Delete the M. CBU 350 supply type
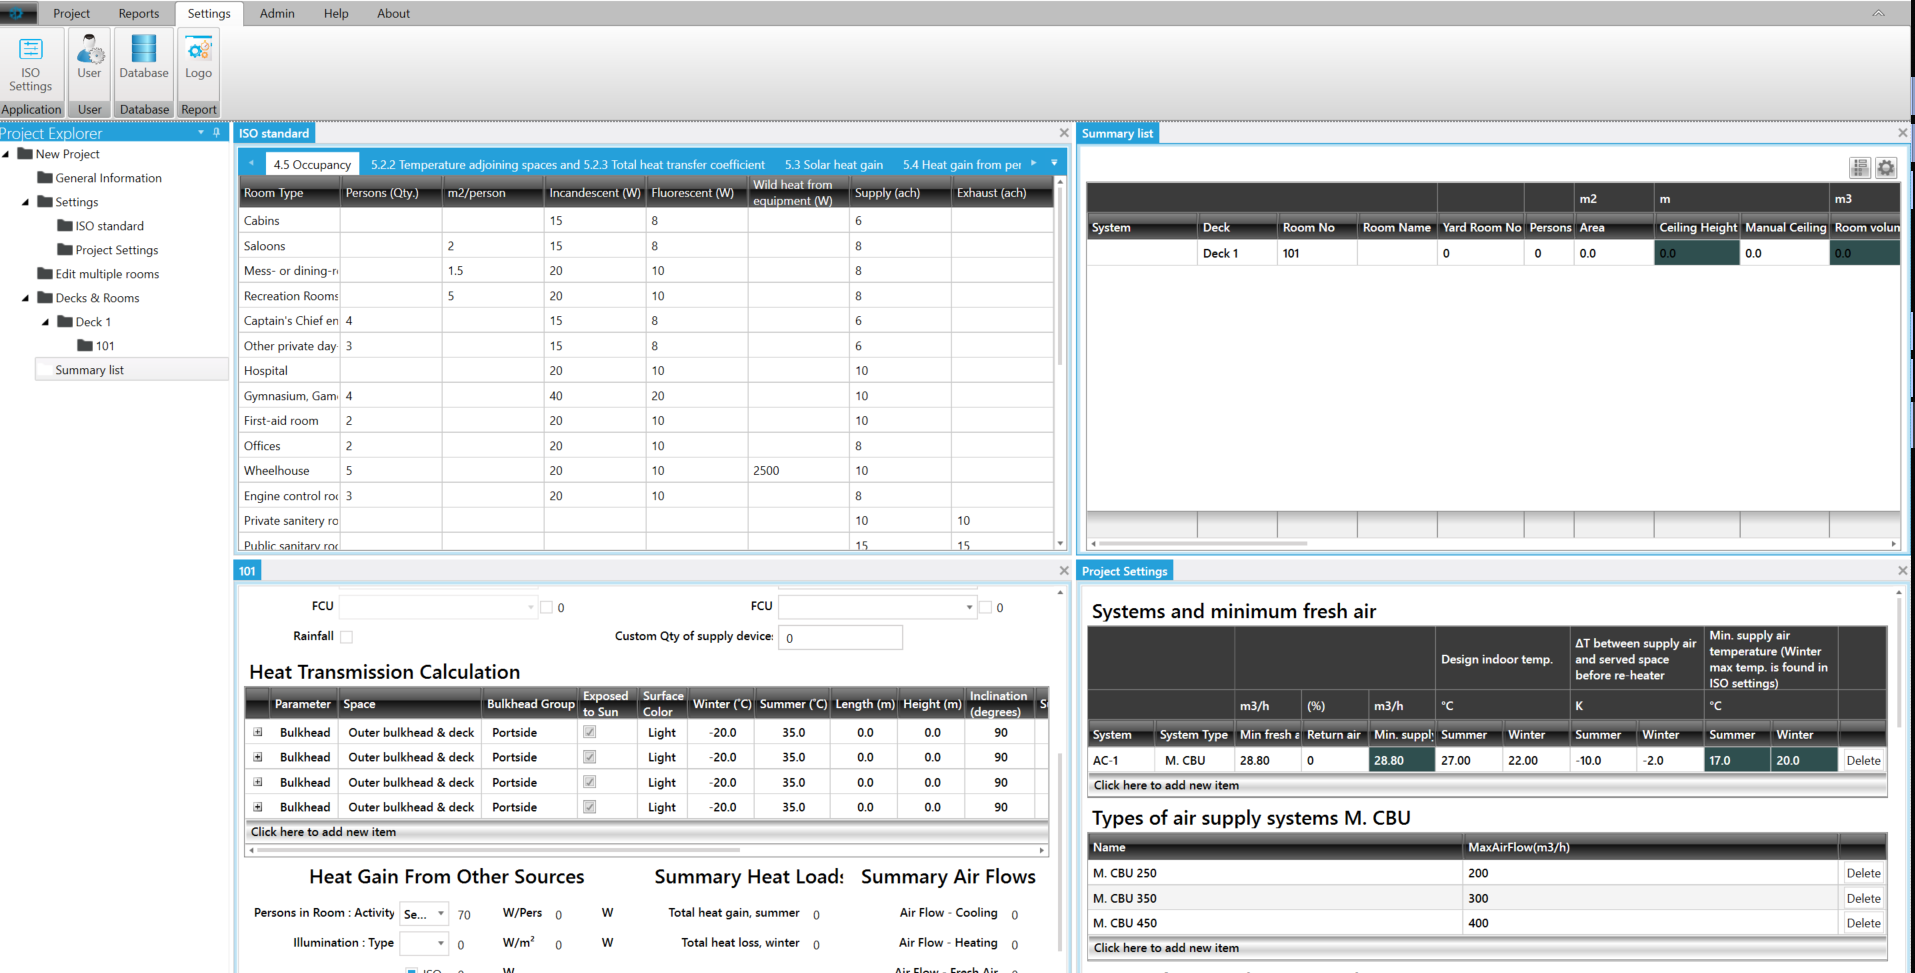This screenshot has height=973, width=1915. coord(1862,898)
